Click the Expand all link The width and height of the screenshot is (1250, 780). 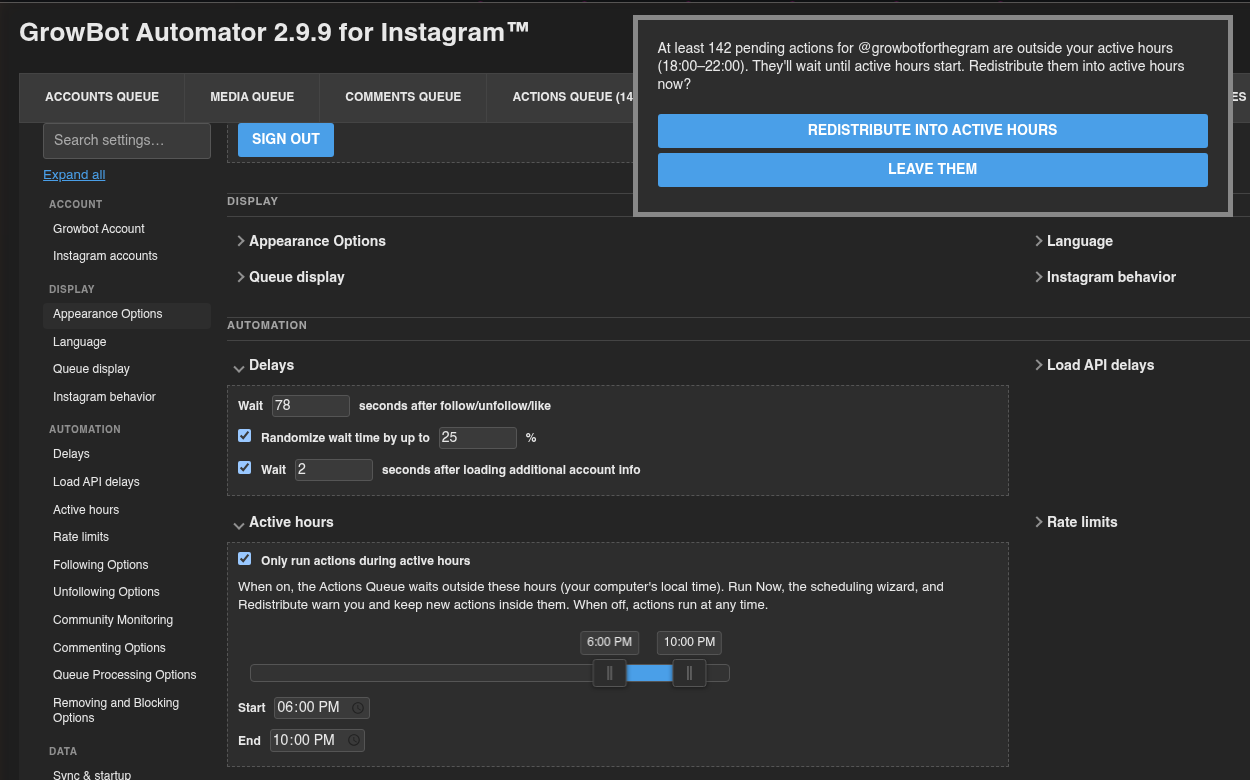[74, 175]
